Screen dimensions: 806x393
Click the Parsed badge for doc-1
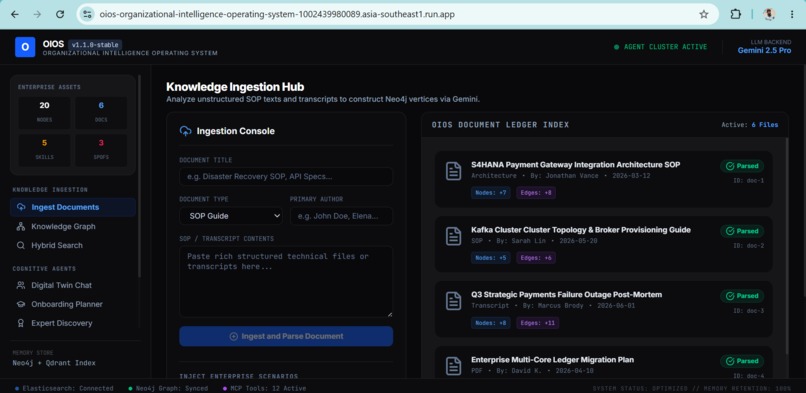[742, 166]
